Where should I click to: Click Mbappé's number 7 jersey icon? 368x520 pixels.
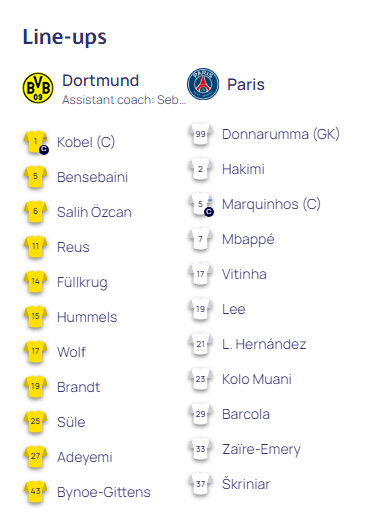[200, 239]
